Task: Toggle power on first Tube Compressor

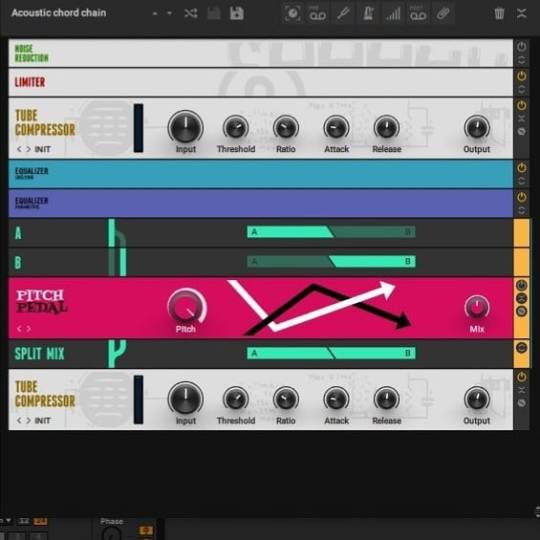Action: 521,105
